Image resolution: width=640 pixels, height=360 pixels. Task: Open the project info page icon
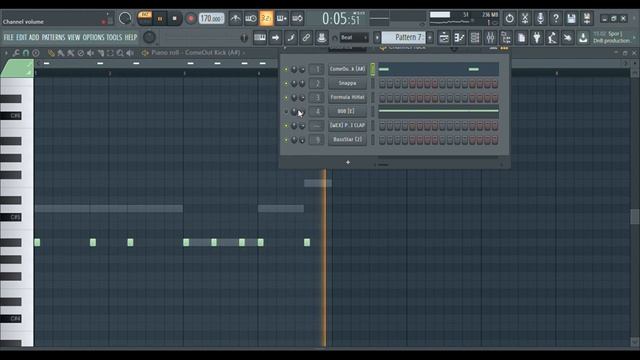[521, 38]
